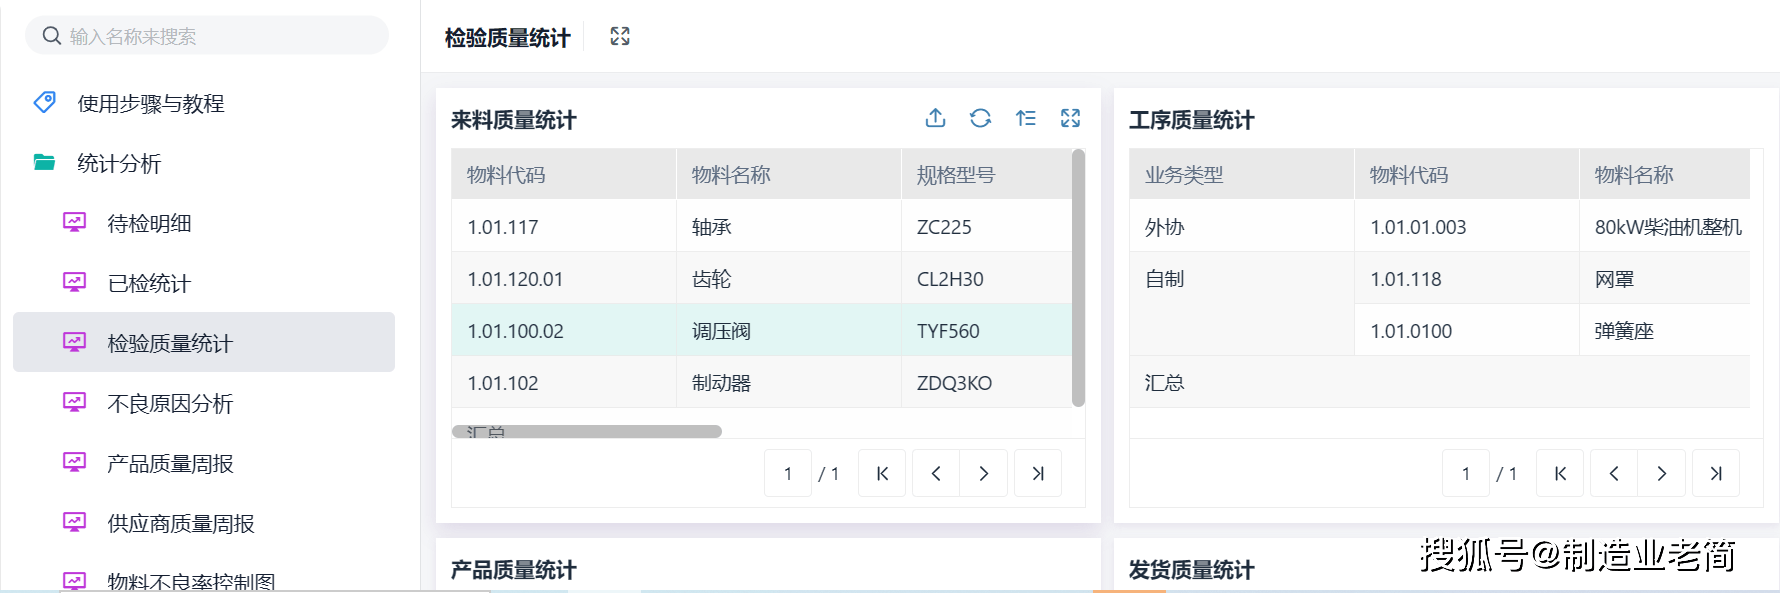Go to first page in 来料质量统计
Viewport: 1780px width, 593px height.
tap(882, 473)
